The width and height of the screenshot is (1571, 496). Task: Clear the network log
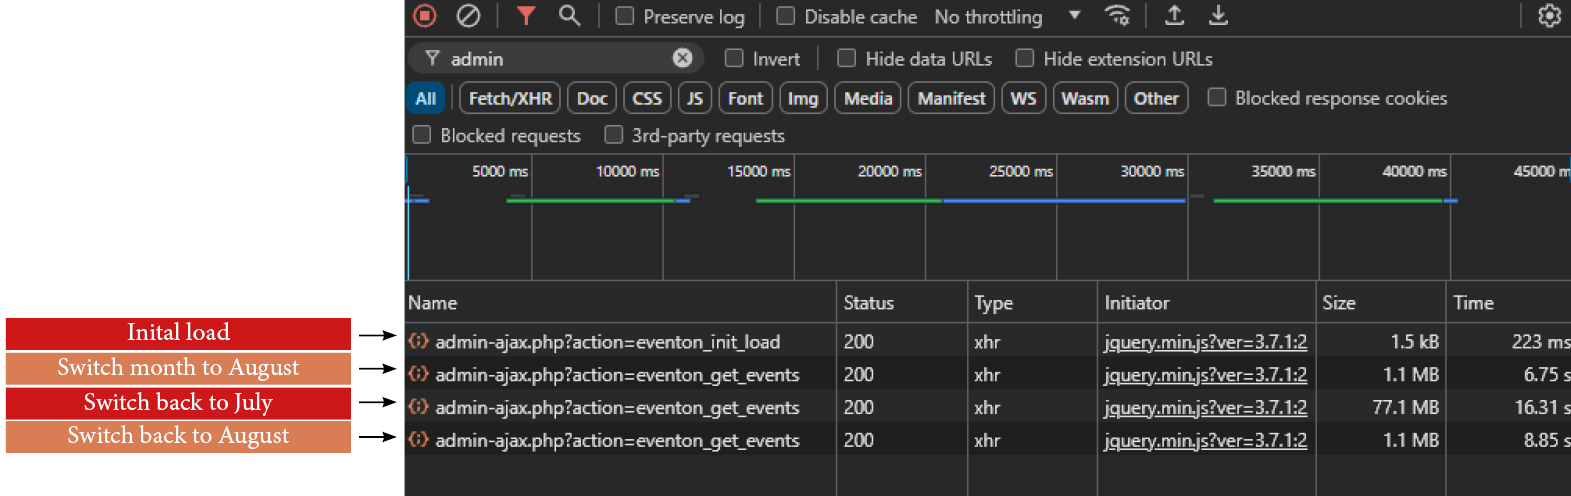coord(468,16)
